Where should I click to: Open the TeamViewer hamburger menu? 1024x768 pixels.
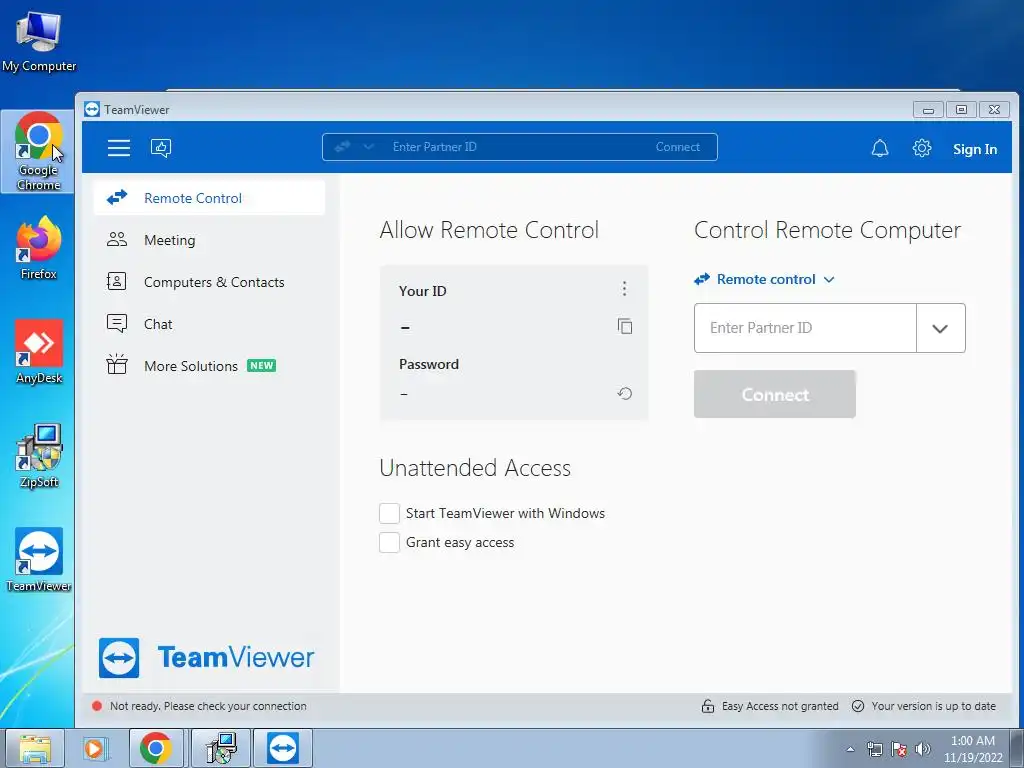[x=119, y=148]
